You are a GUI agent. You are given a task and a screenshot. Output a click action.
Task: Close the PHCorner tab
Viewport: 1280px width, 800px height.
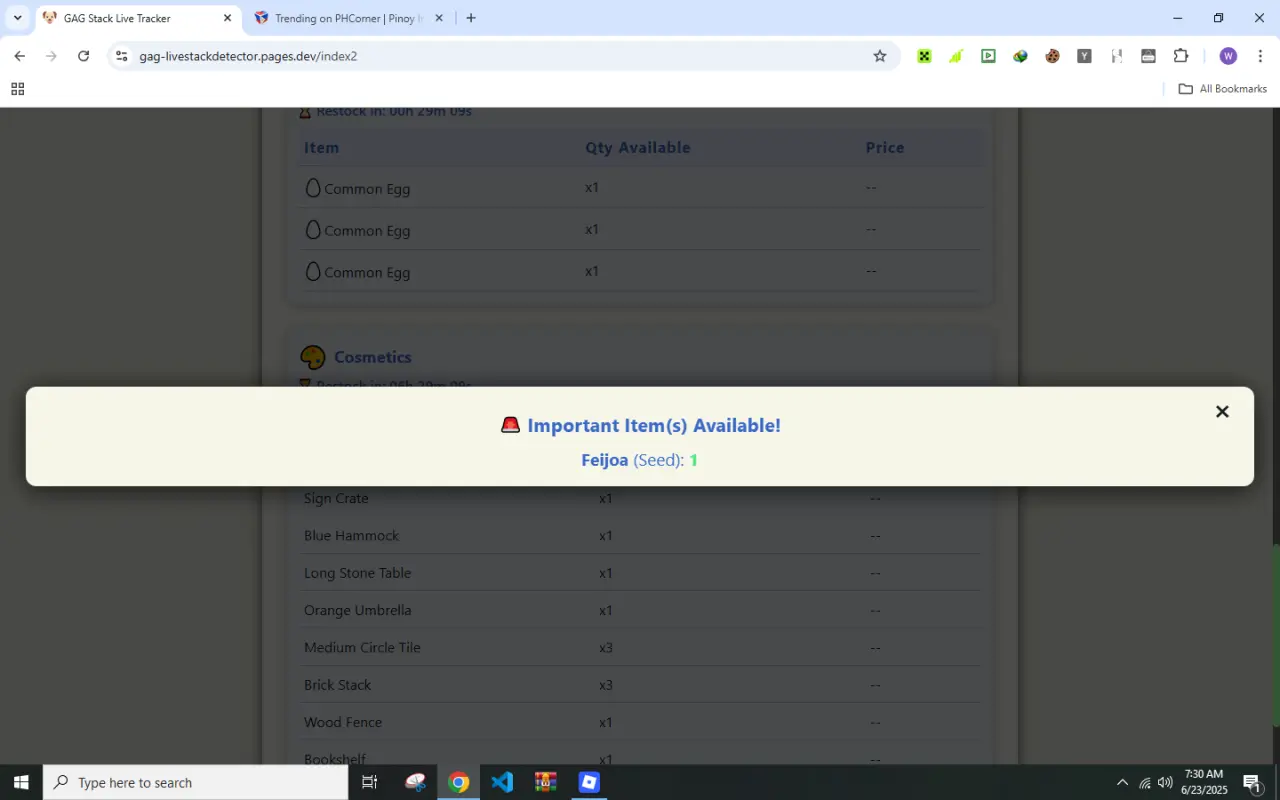438,18
